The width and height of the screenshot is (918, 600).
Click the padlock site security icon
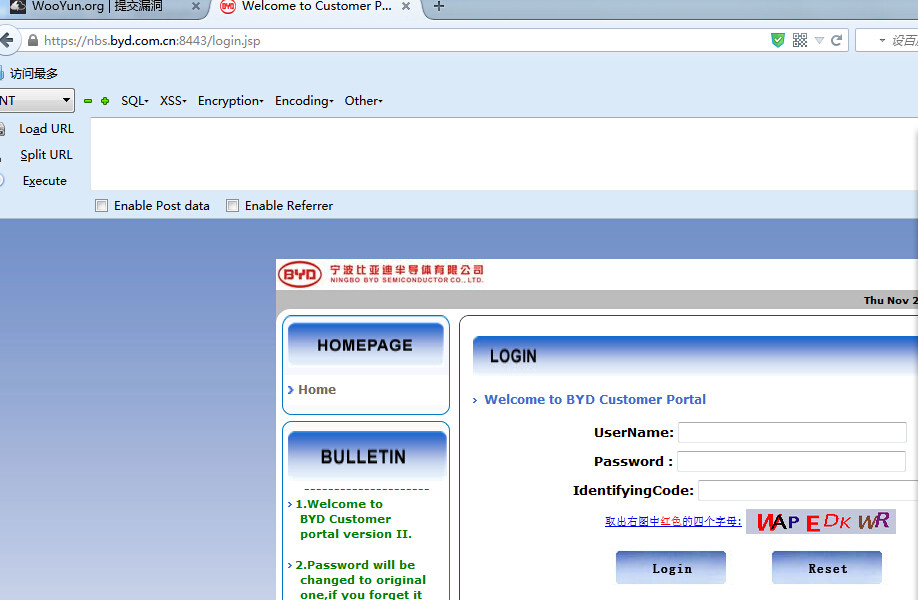tap(33, 40)
